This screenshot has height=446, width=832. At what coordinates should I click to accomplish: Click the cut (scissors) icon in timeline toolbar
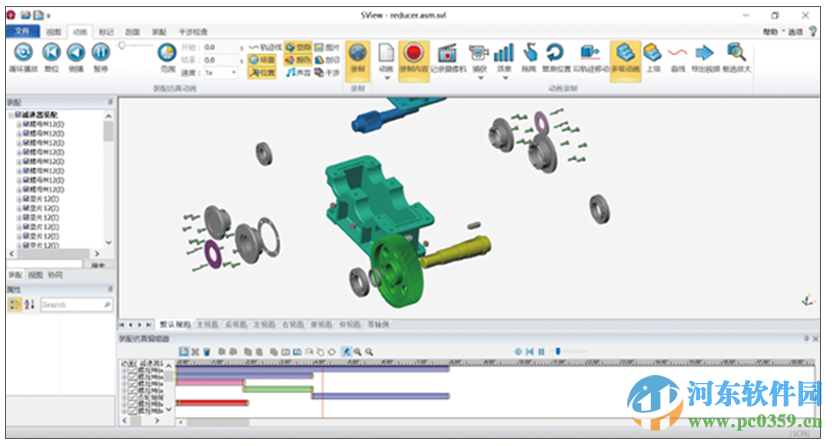(x=195, y=352)
